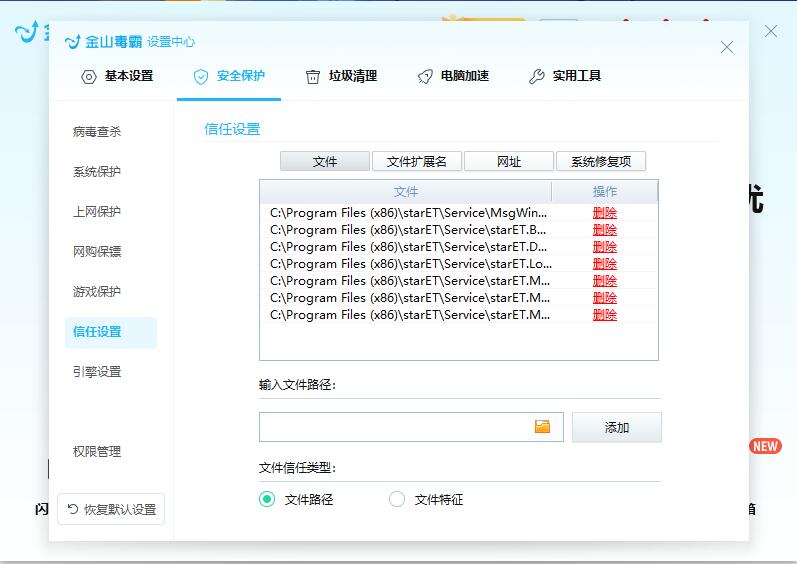Close the 设置中心 dialog
Viewport: 797px width, 564px height.
point(727,47)
